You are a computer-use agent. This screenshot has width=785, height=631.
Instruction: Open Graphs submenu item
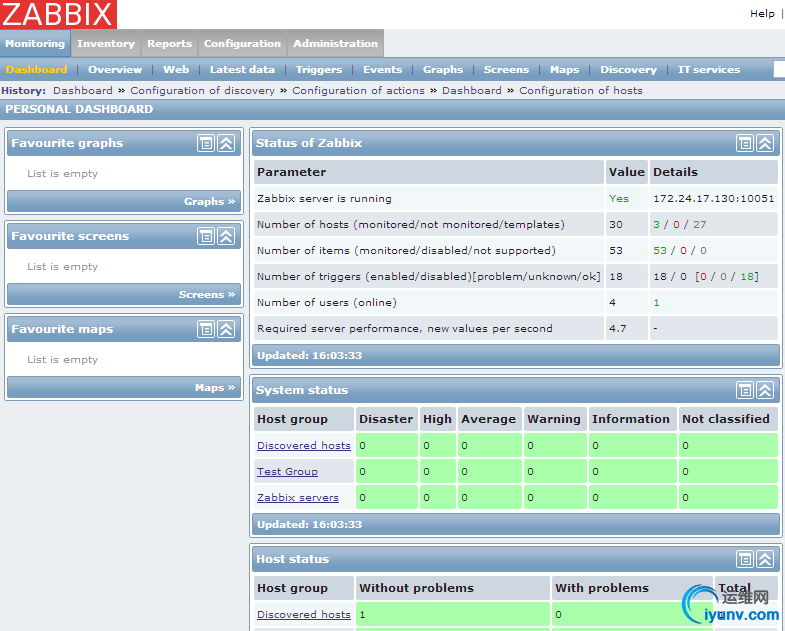pyautogui.click(x=443, y=70)
